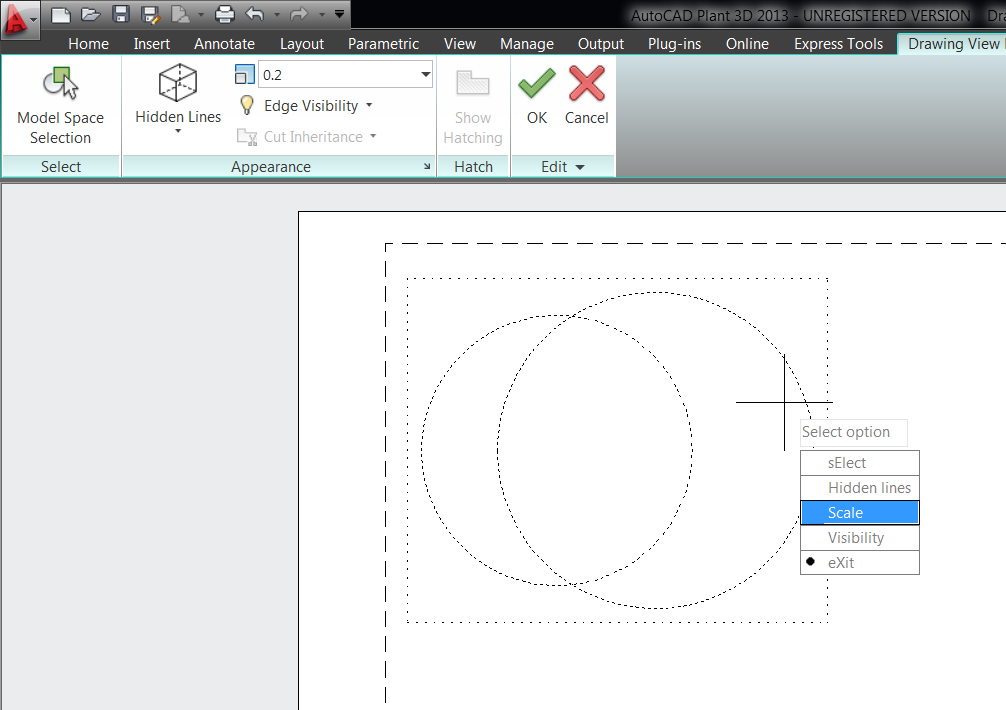The height and width of the screenshot is (710, 1006).
Task: Click the Cut Inheritance icon
Action: pos(247,137)
